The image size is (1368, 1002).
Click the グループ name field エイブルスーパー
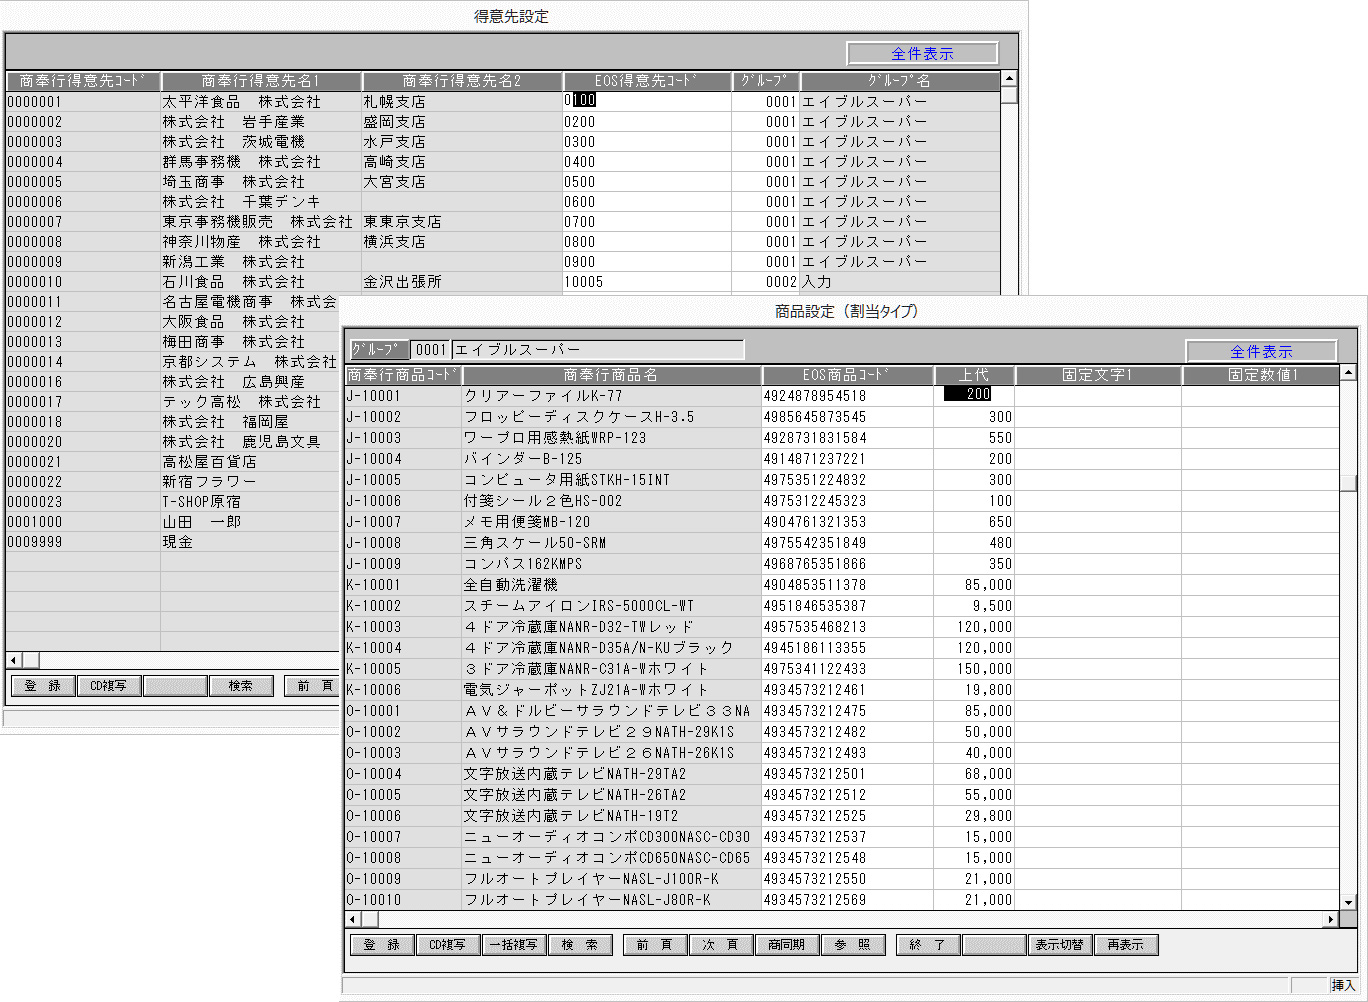coord(598,350)
